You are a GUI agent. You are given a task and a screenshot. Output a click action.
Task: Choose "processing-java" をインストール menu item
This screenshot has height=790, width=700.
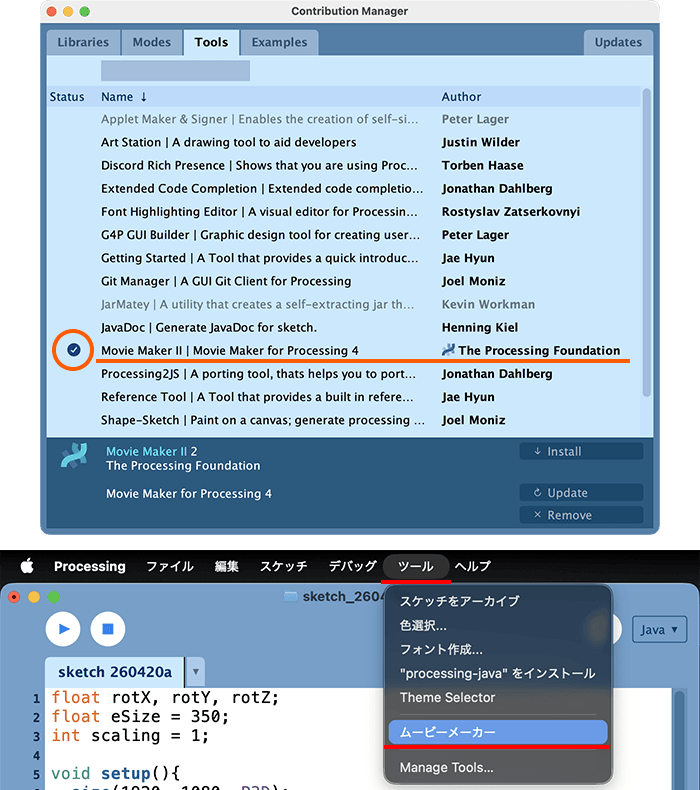[497, 674]
